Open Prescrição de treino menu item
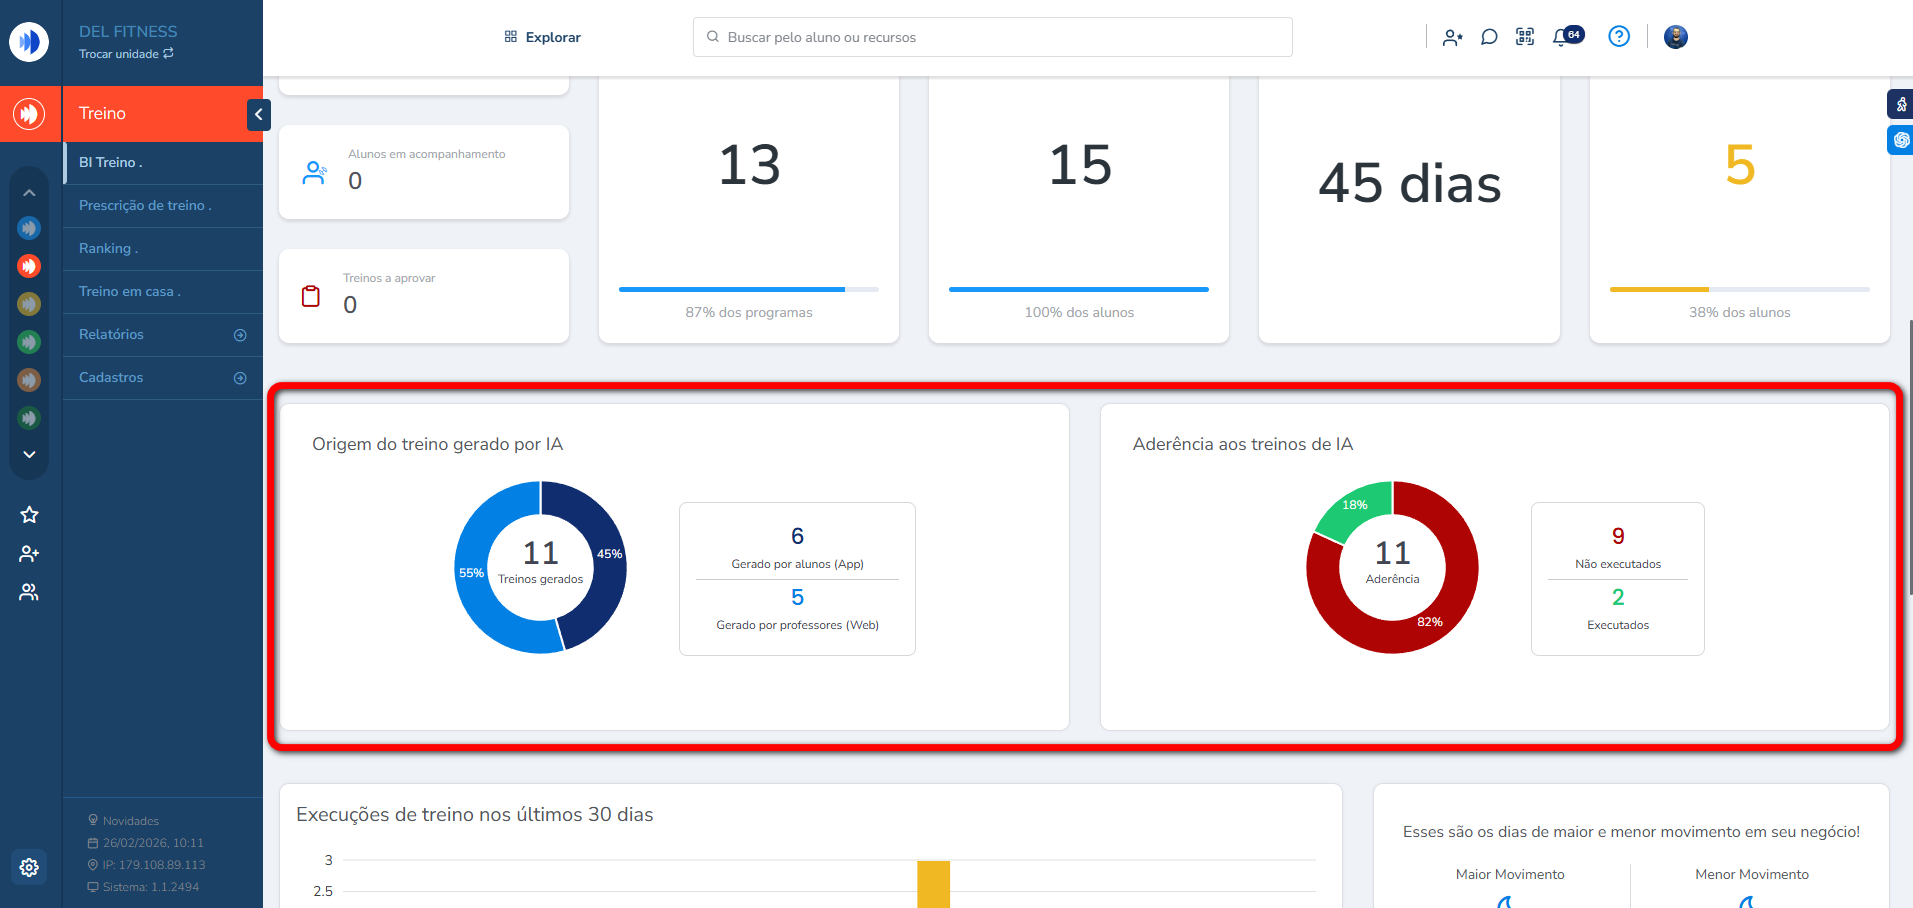Viewport: 1913px width, 908px height. point(145,205)
